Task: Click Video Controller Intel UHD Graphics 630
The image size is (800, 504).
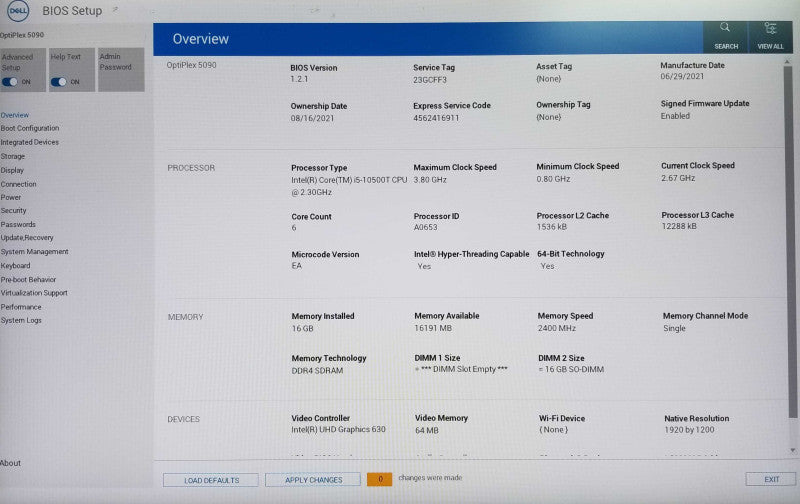Action: [x=338, y=430]
